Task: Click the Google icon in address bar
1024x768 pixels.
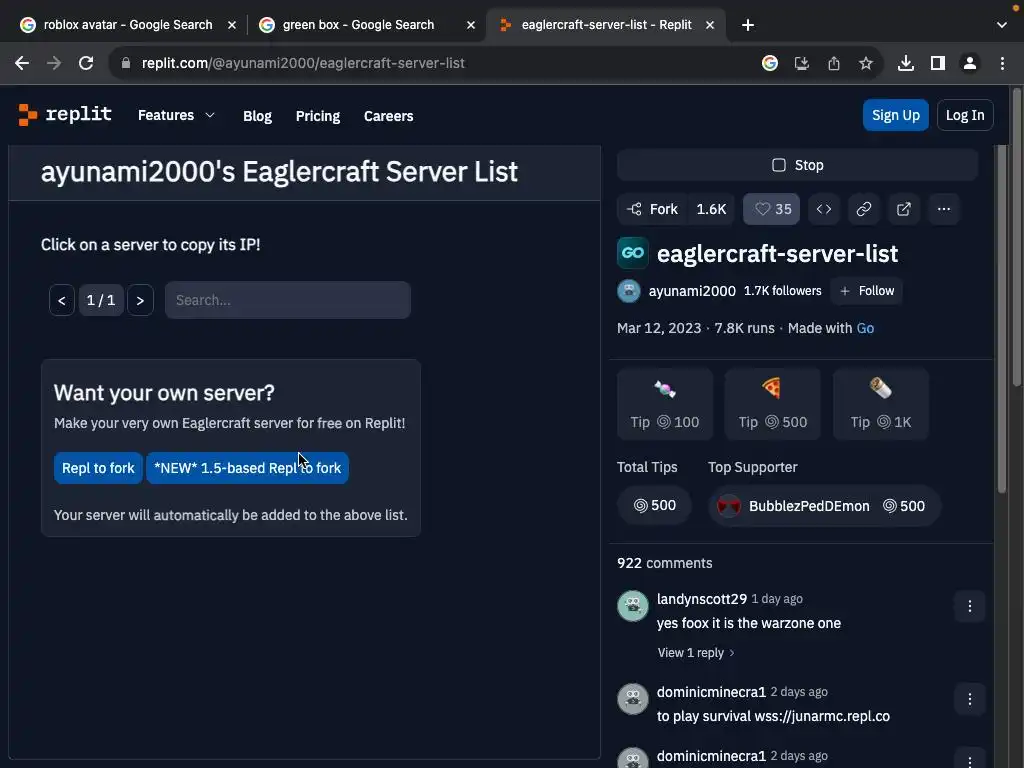Action: 770,63
